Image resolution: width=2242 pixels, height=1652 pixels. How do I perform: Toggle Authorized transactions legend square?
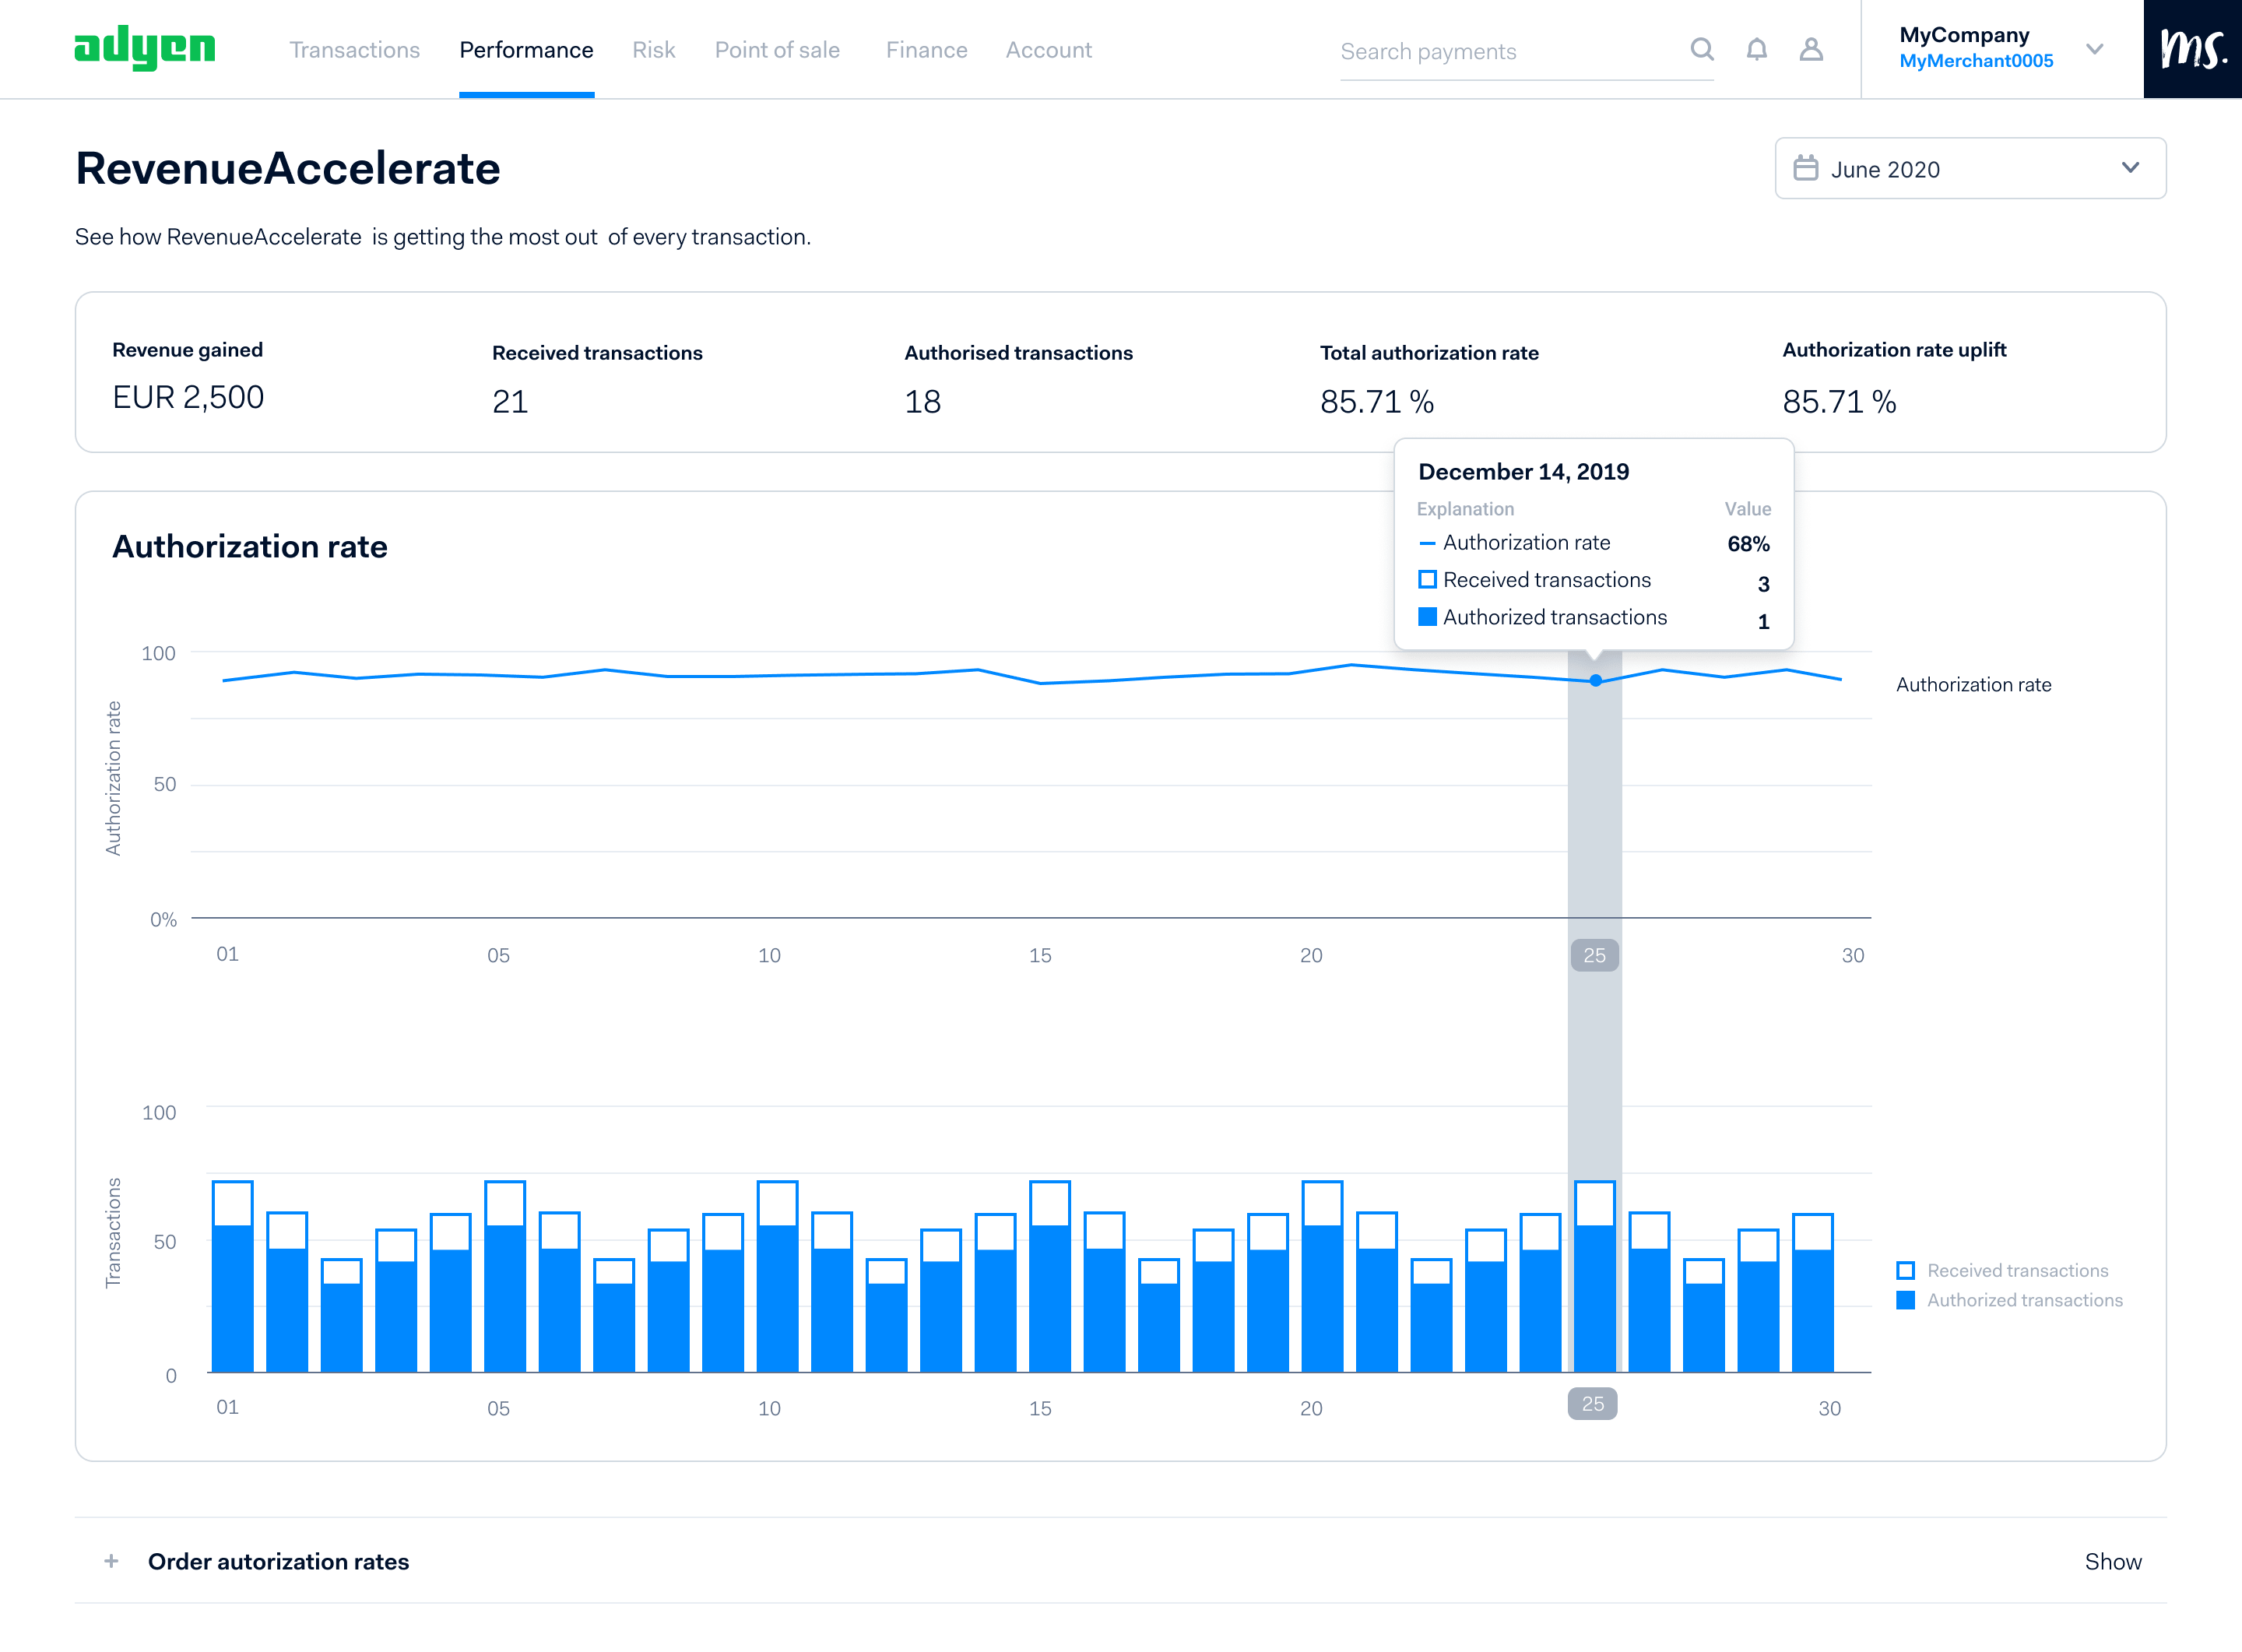[x=1906, y=1300]
